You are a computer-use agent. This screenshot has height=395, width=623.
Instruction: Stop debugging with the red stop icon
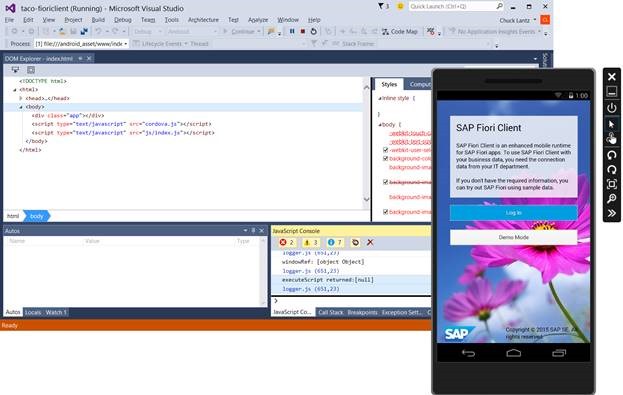pyautogui.click(x=303, y=31)
